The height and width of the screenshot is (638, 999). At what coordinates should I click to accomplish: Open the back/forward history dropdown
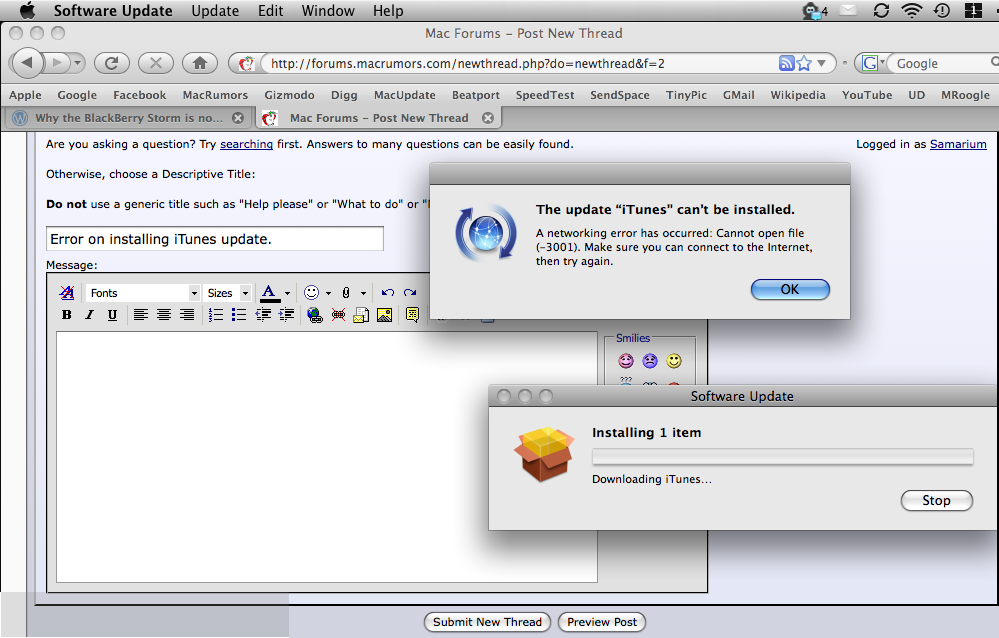point(78,63)
